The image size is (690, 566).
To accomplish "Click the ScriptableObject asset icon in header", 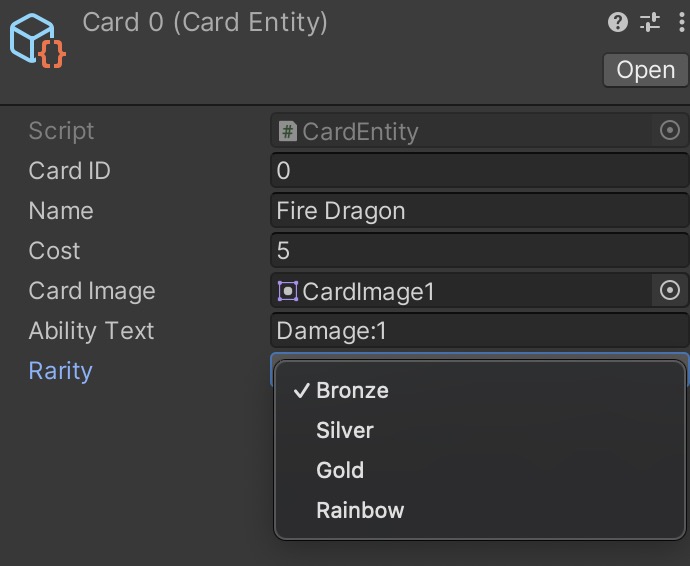I will coord(37,41).
